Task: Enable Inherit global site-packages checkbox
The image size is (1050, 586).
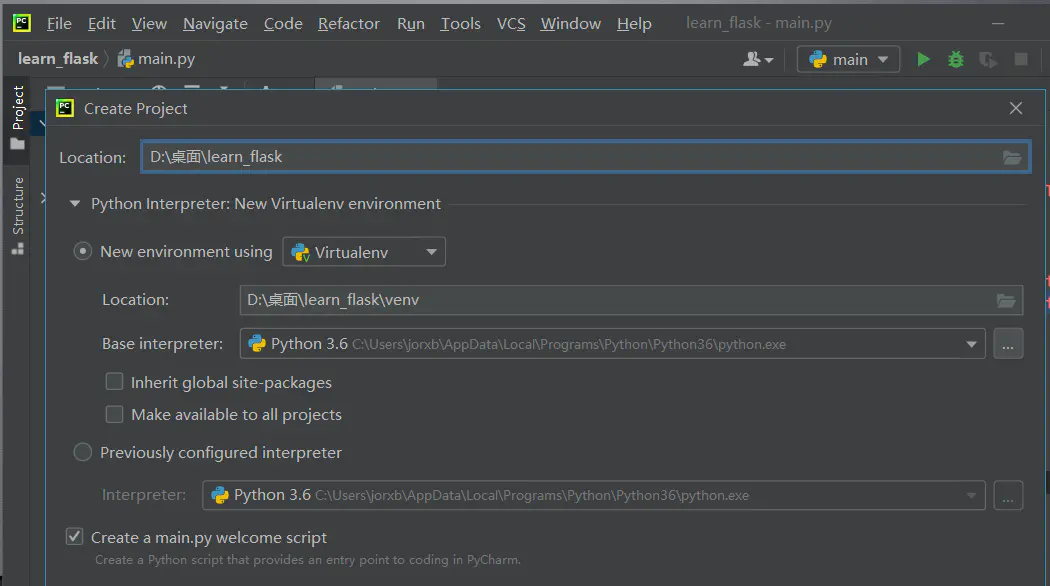Action: tap(115, 382)
